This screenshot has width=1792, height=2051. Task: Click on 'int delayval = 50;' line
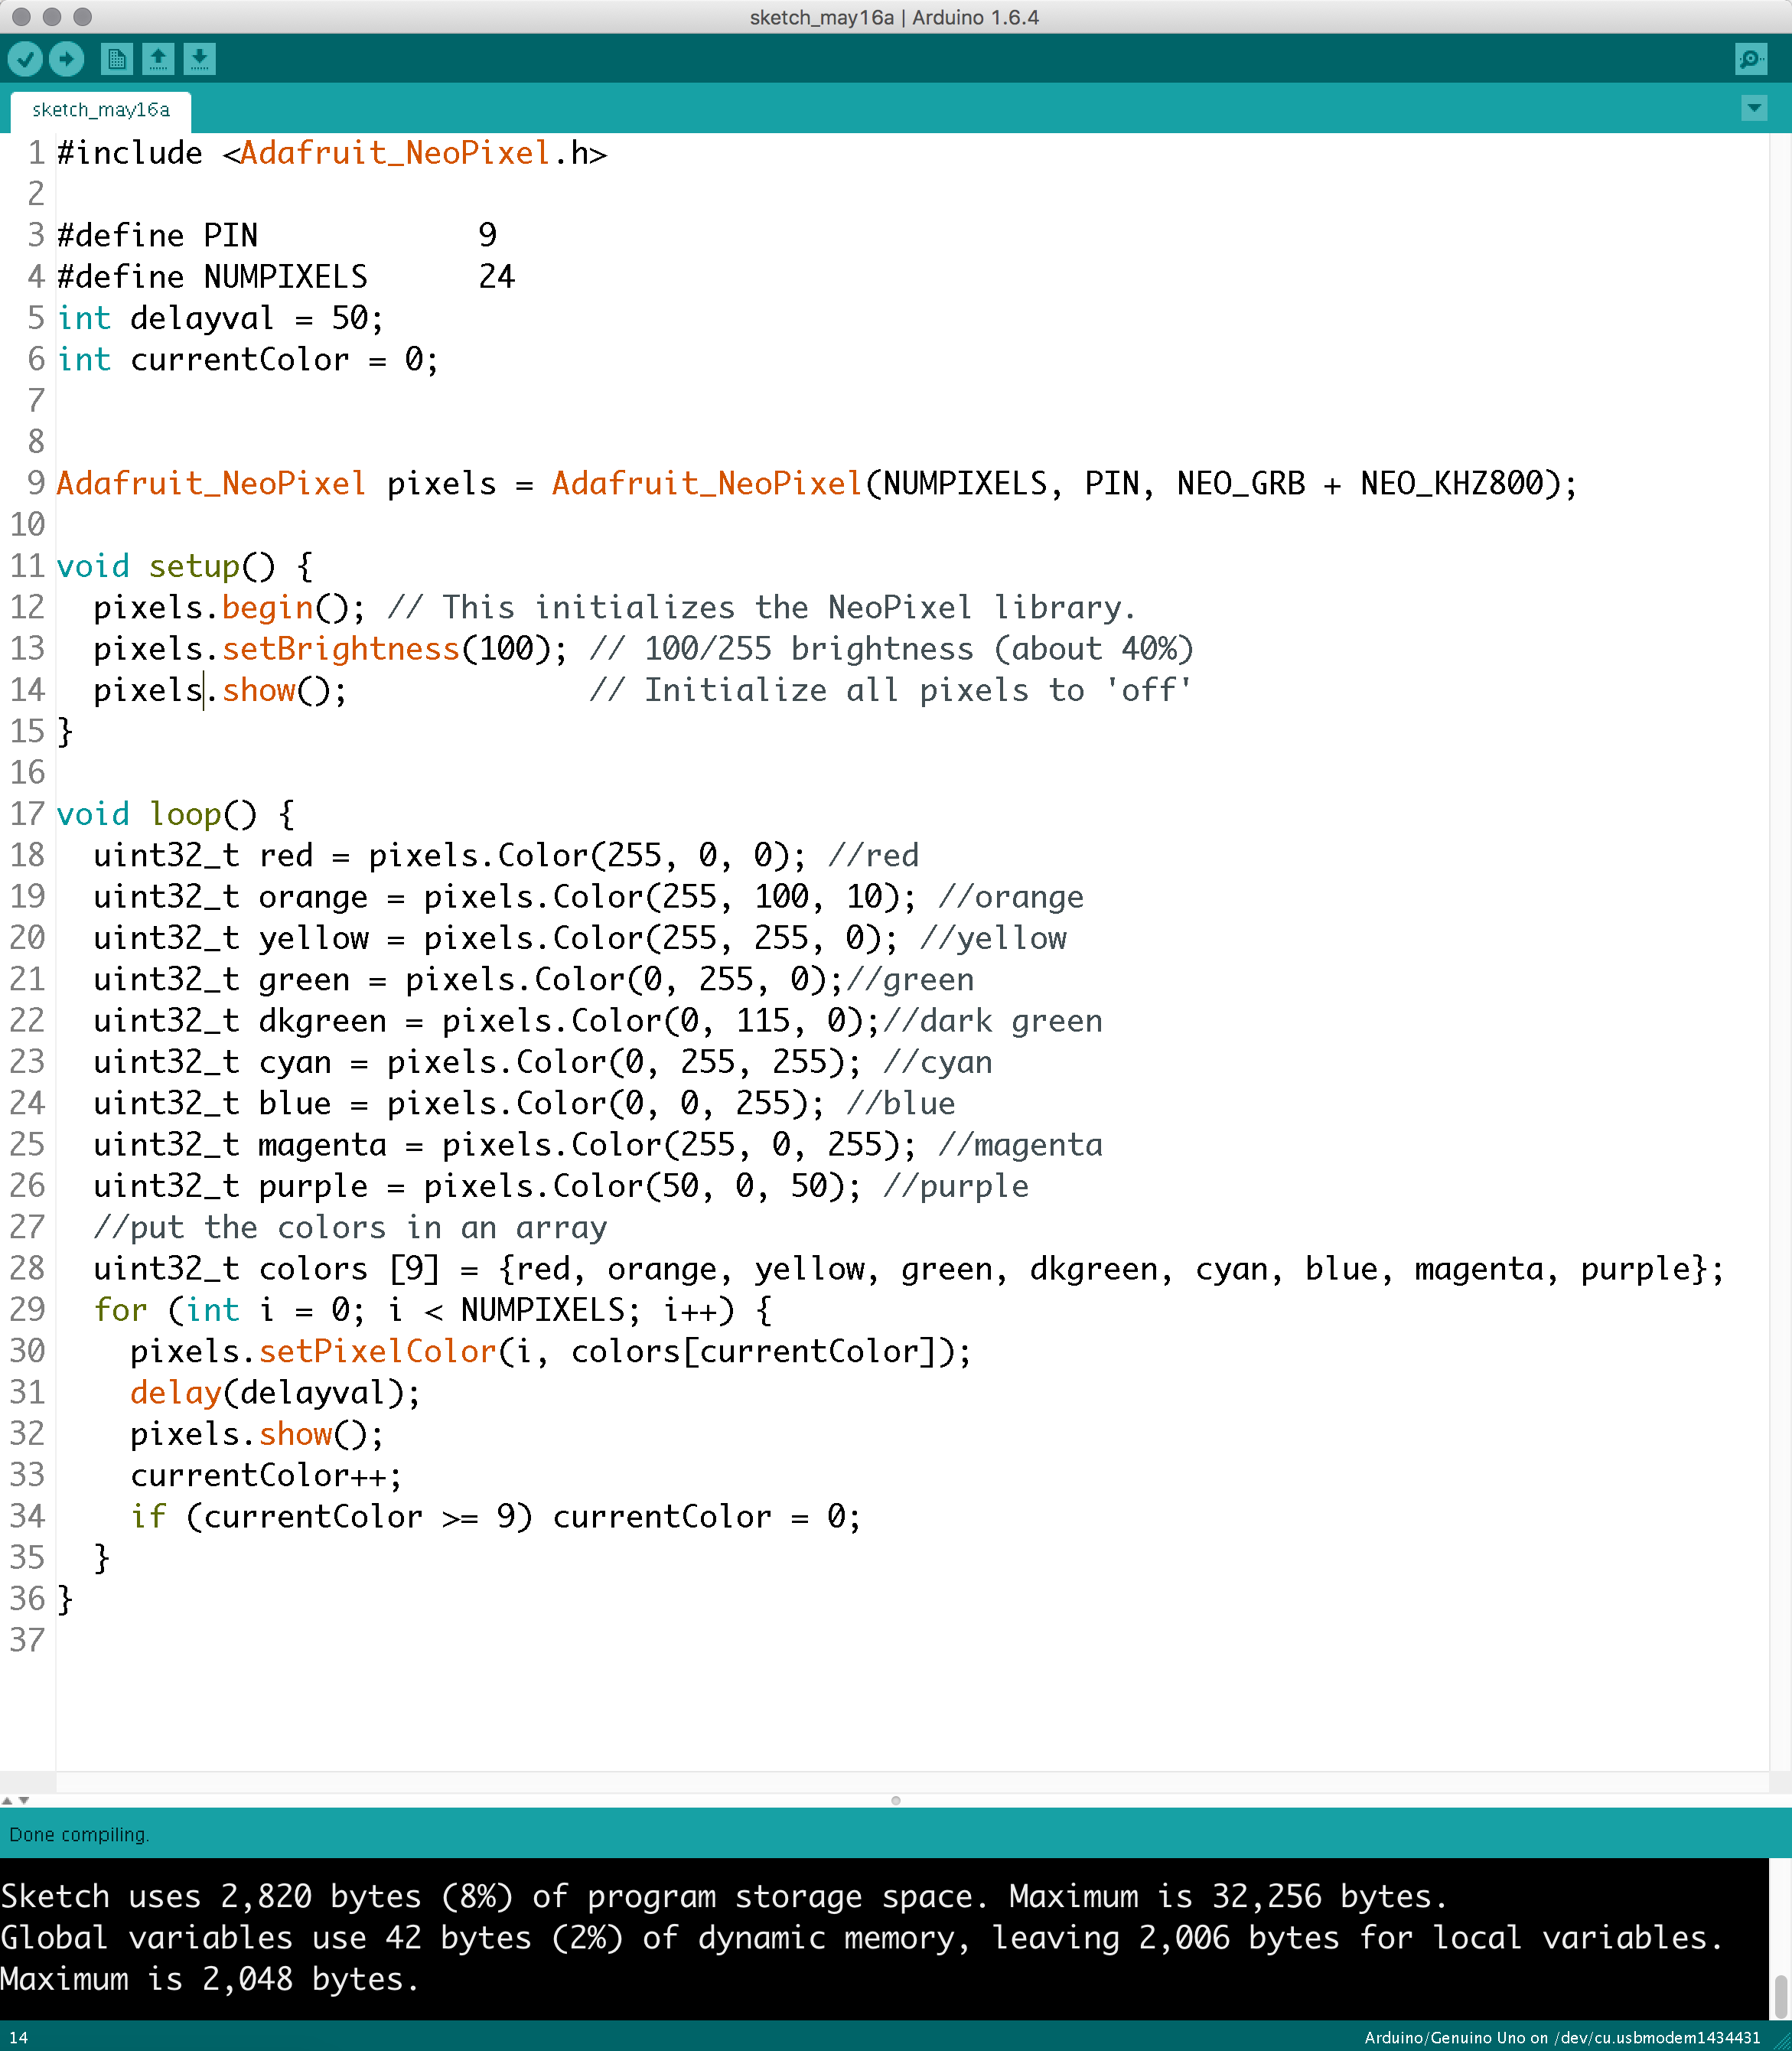(220, 318)
